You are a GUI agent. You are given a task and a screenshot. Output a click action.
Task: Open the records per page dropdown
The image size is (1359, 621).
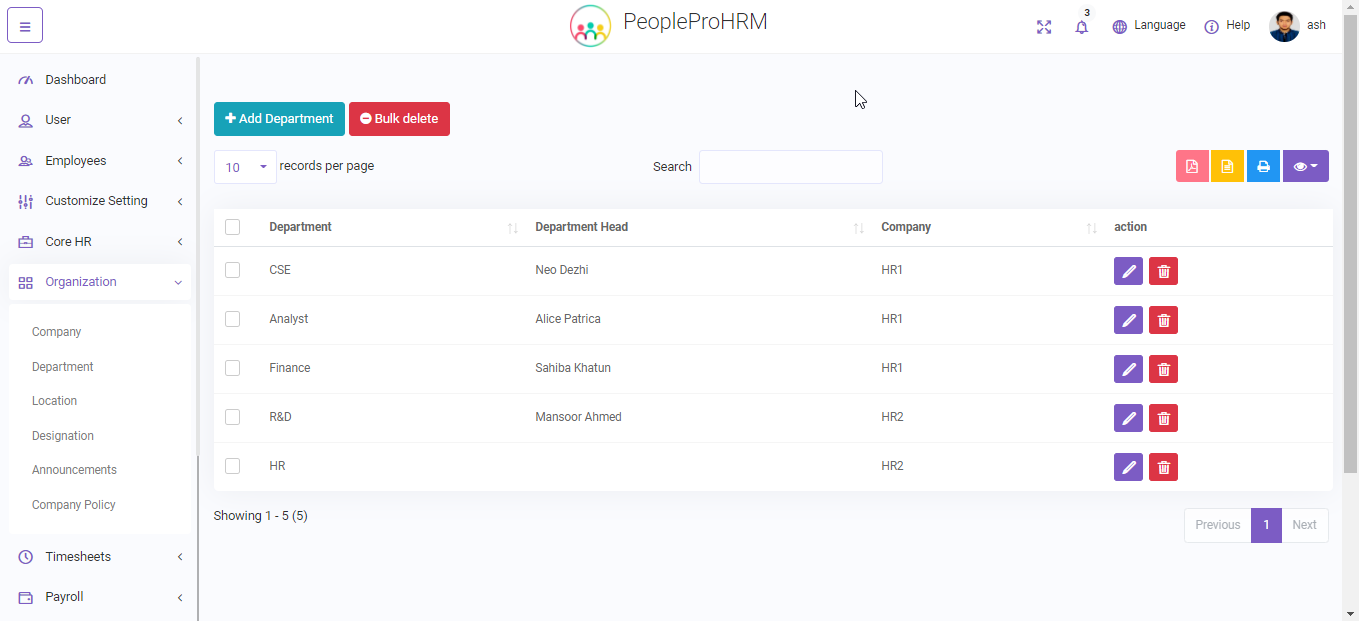coord(245,167)
